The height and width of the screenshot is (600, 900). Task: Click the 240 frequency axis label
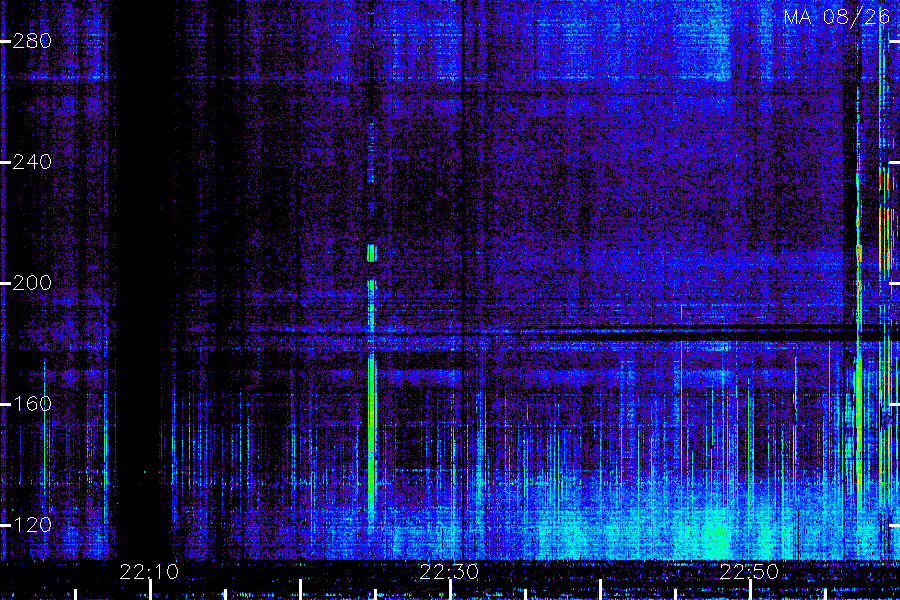[x=32, y=162]
